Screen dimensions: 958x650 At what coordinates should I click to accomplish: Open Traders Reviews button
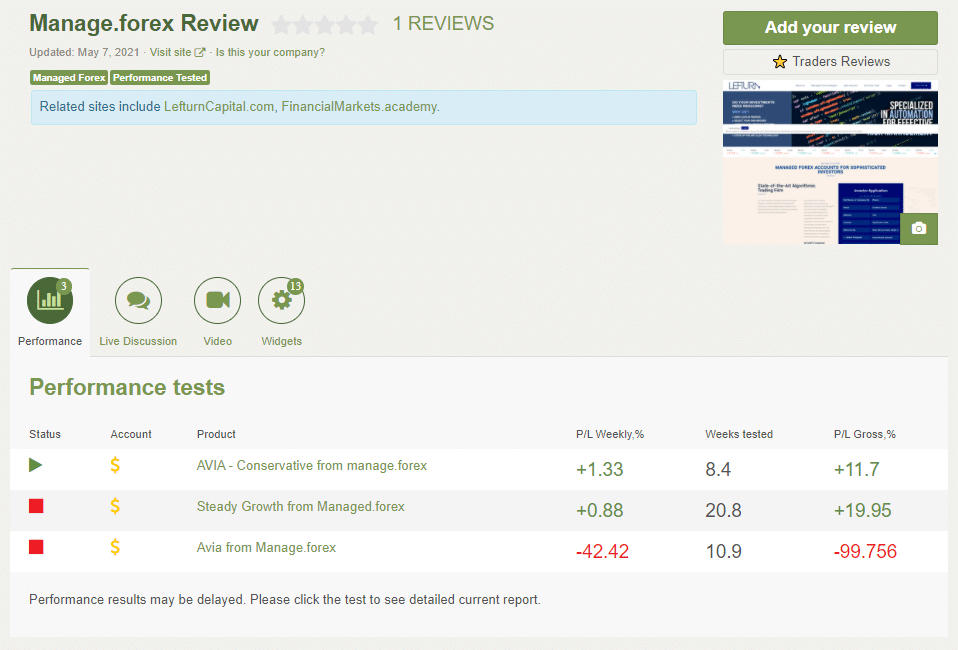pyautogui.click(x=830, y=62)
